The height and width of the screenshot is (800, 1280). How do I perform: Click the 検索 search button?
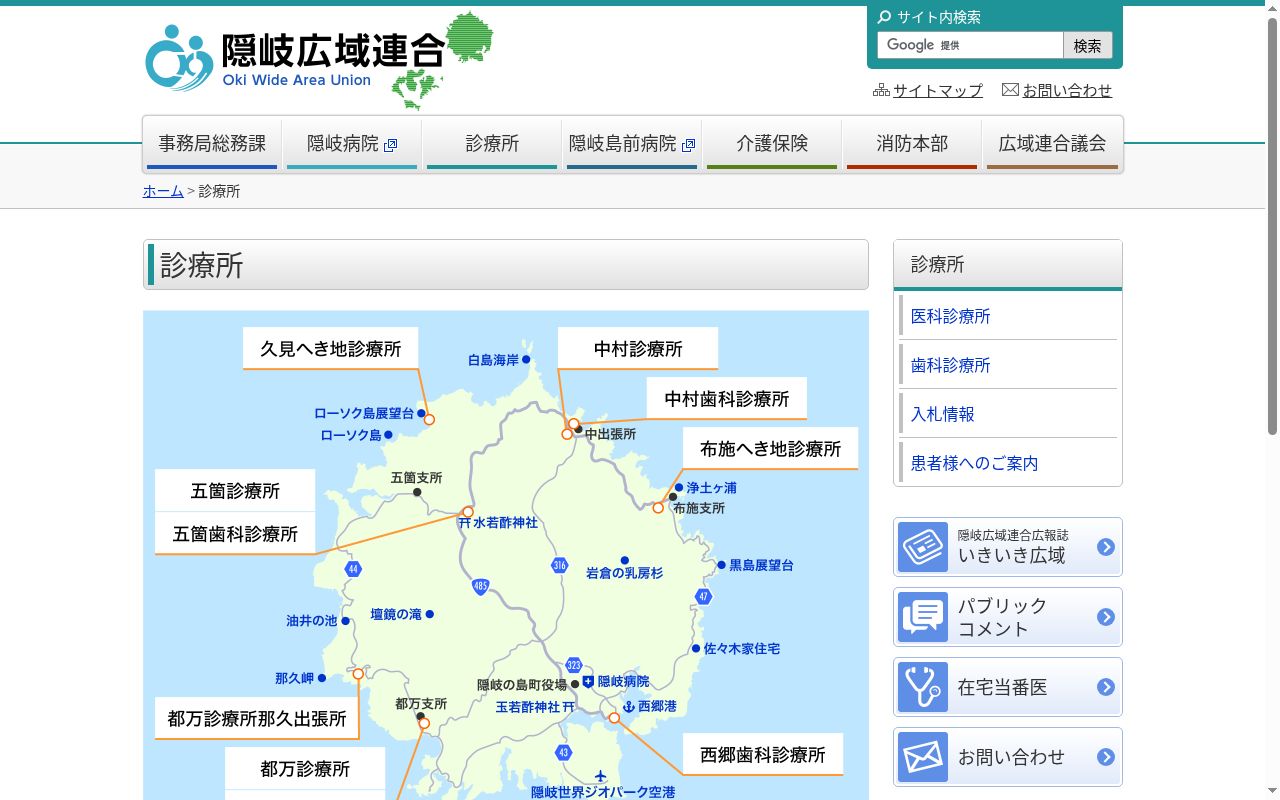click(x=1088, y=45)
